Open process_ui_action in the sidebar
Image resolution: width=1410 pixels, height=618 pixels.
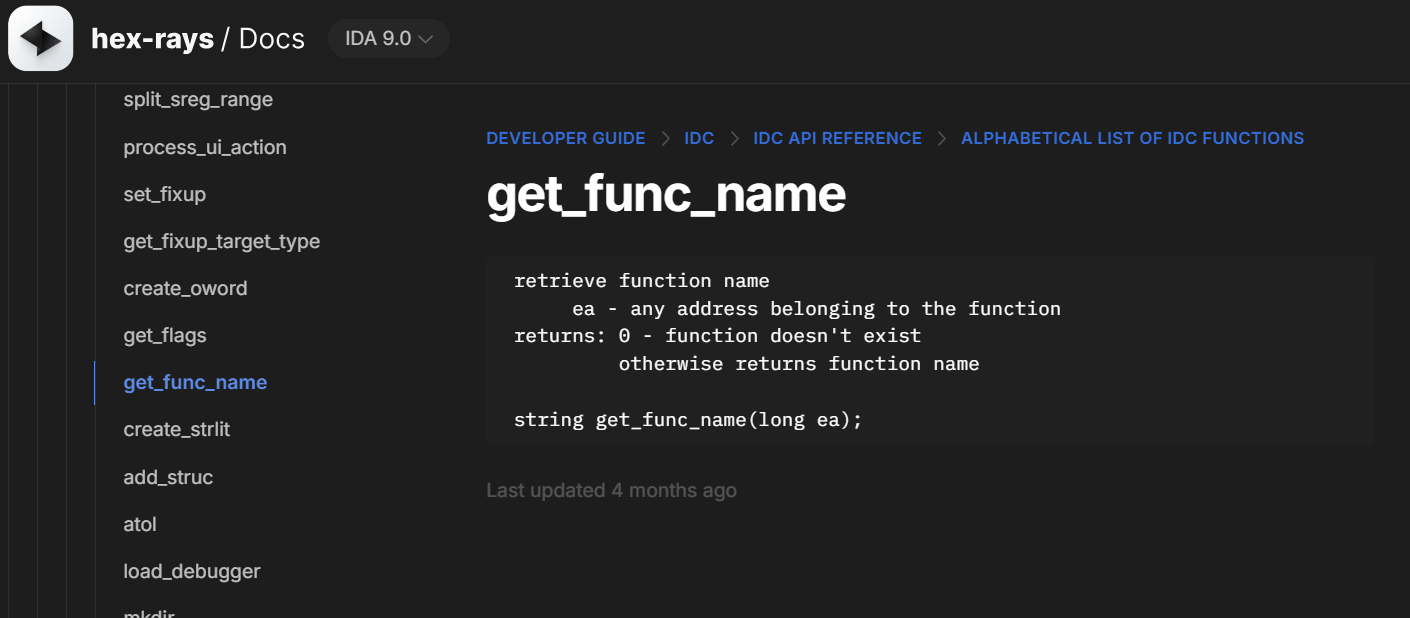(x=205, y=147)
